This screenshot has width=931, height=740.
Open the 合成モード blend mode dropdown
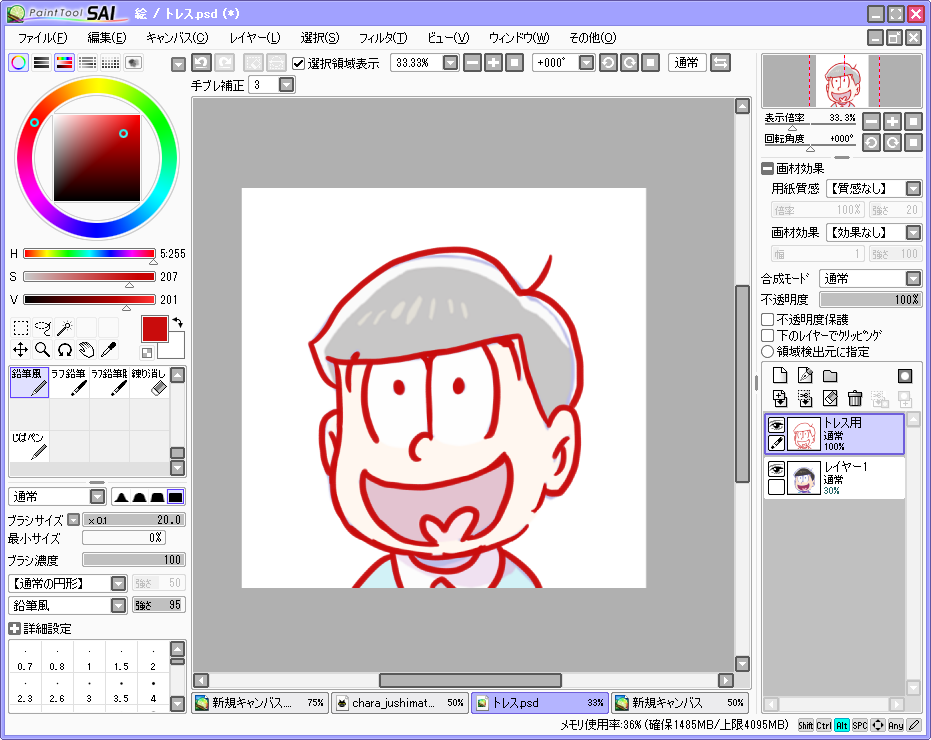913,278
